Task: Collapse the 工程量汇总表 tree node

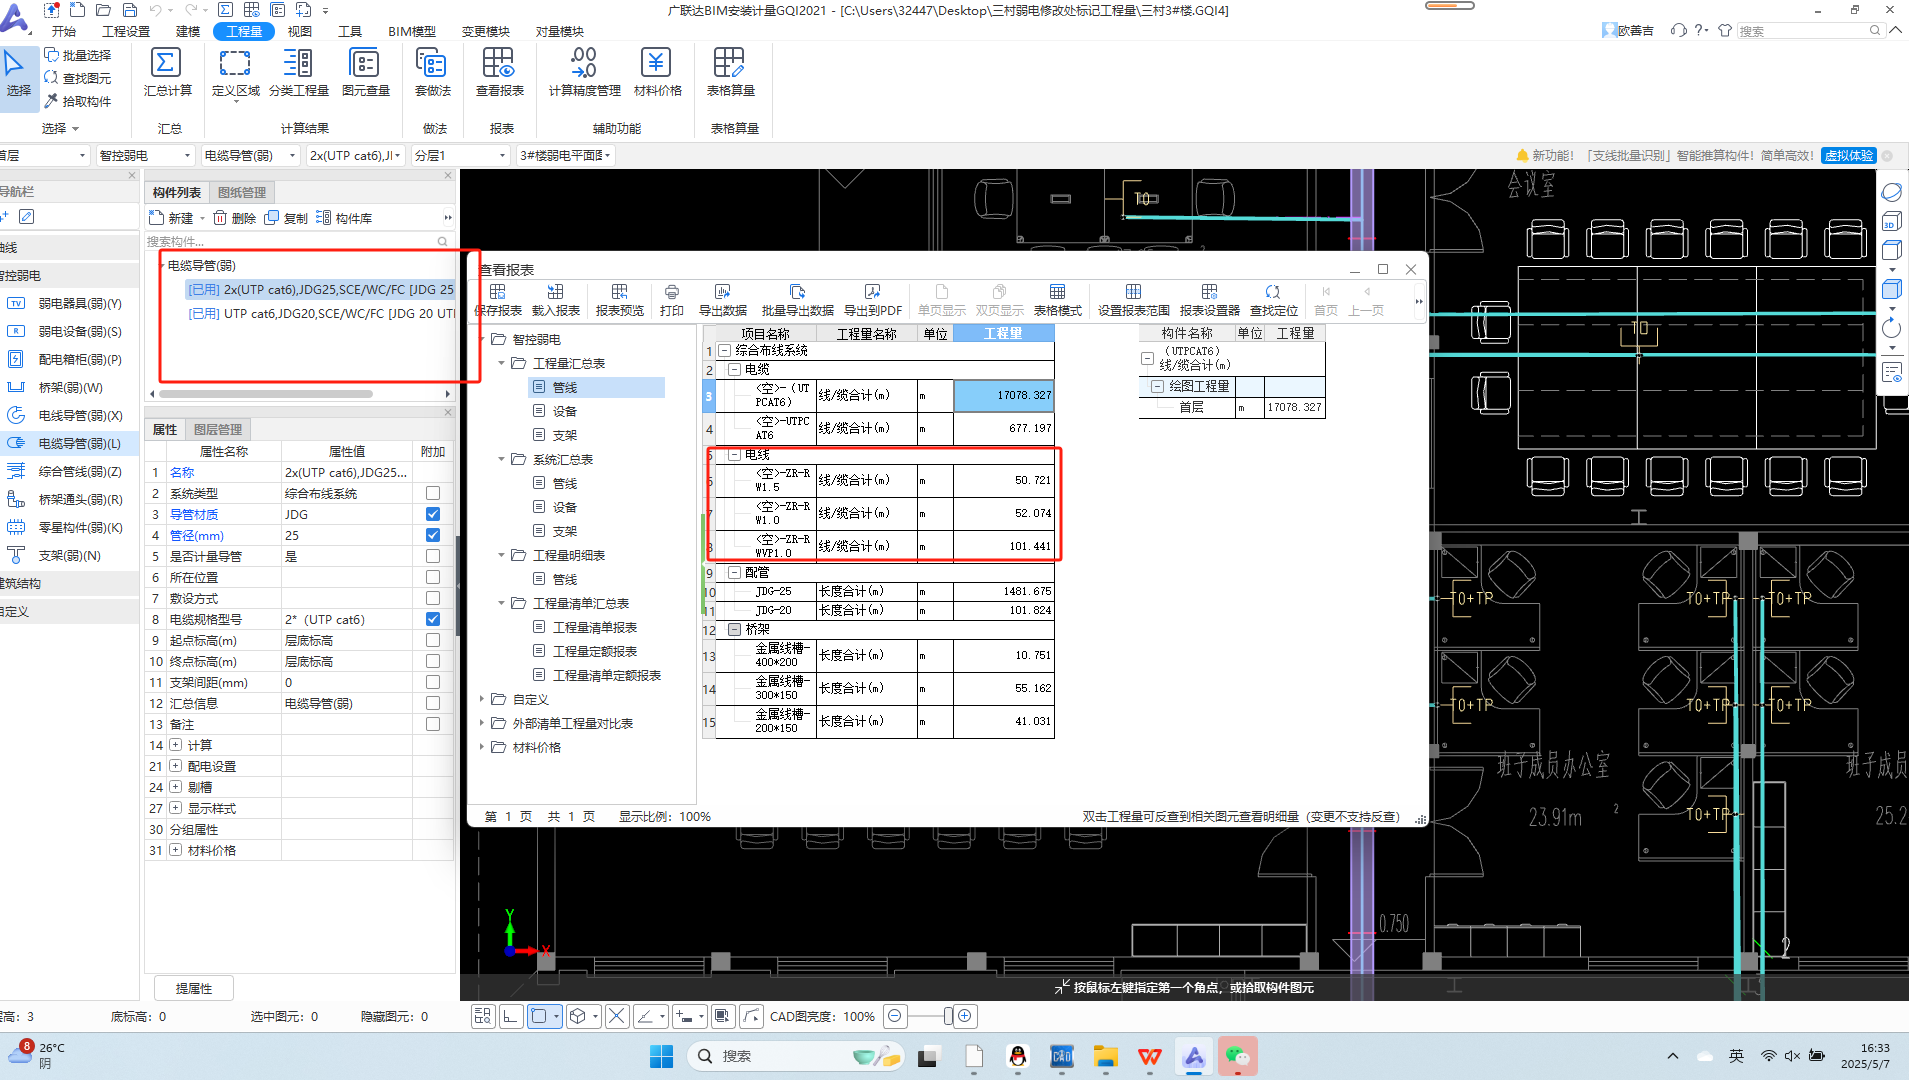Action: pos(502,363)
